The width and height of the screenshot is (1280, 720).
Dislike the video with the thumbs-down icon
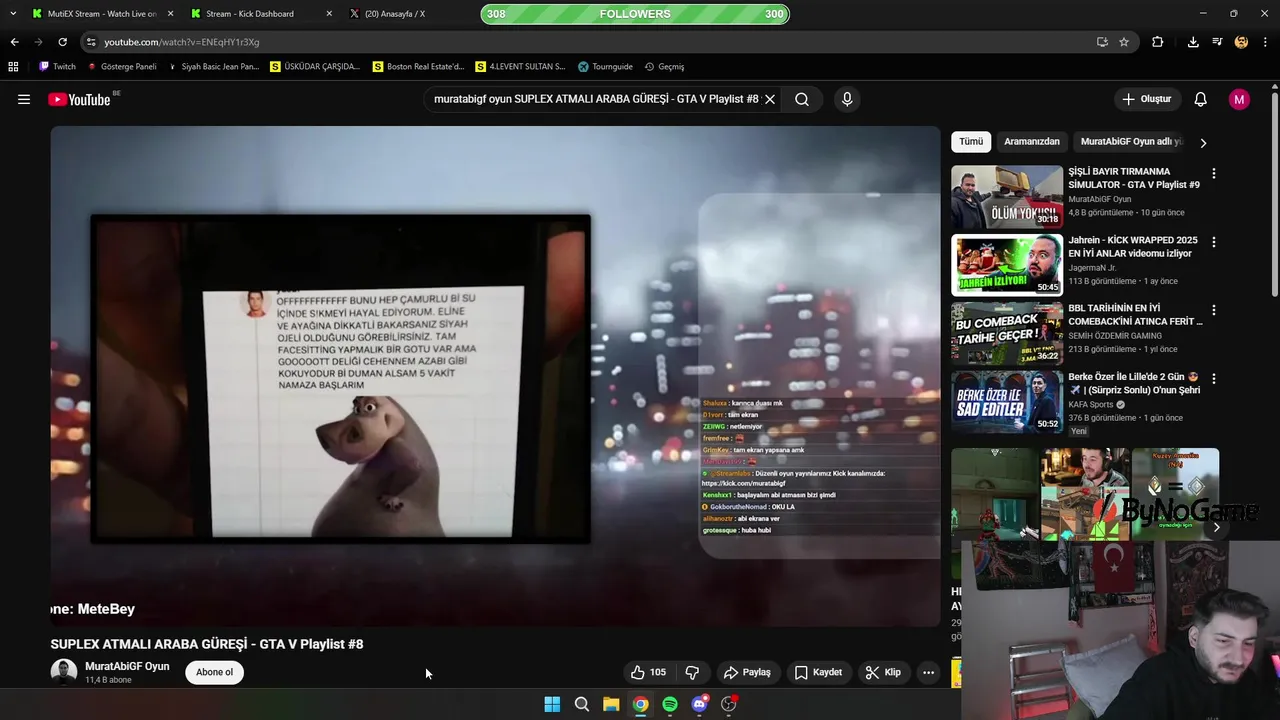pyautogui.click(x=692, y=672)
